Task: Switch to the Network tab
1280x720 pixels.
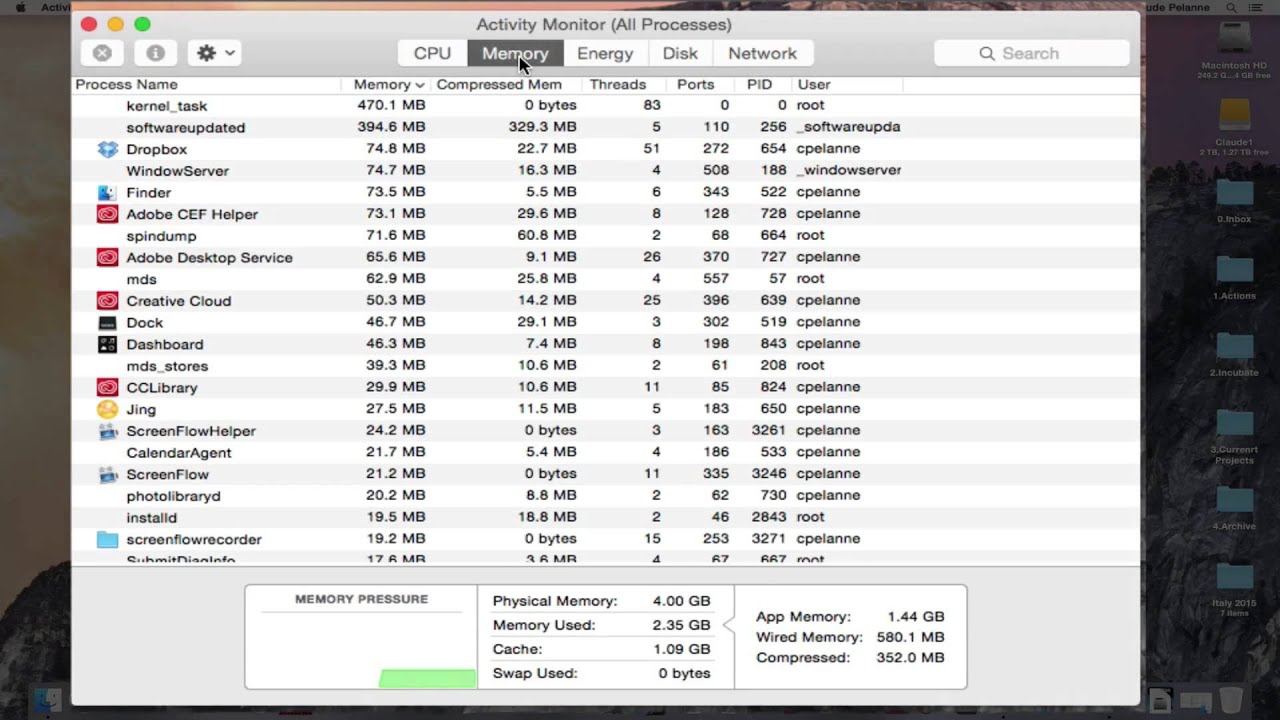Action: click(762, 53)
